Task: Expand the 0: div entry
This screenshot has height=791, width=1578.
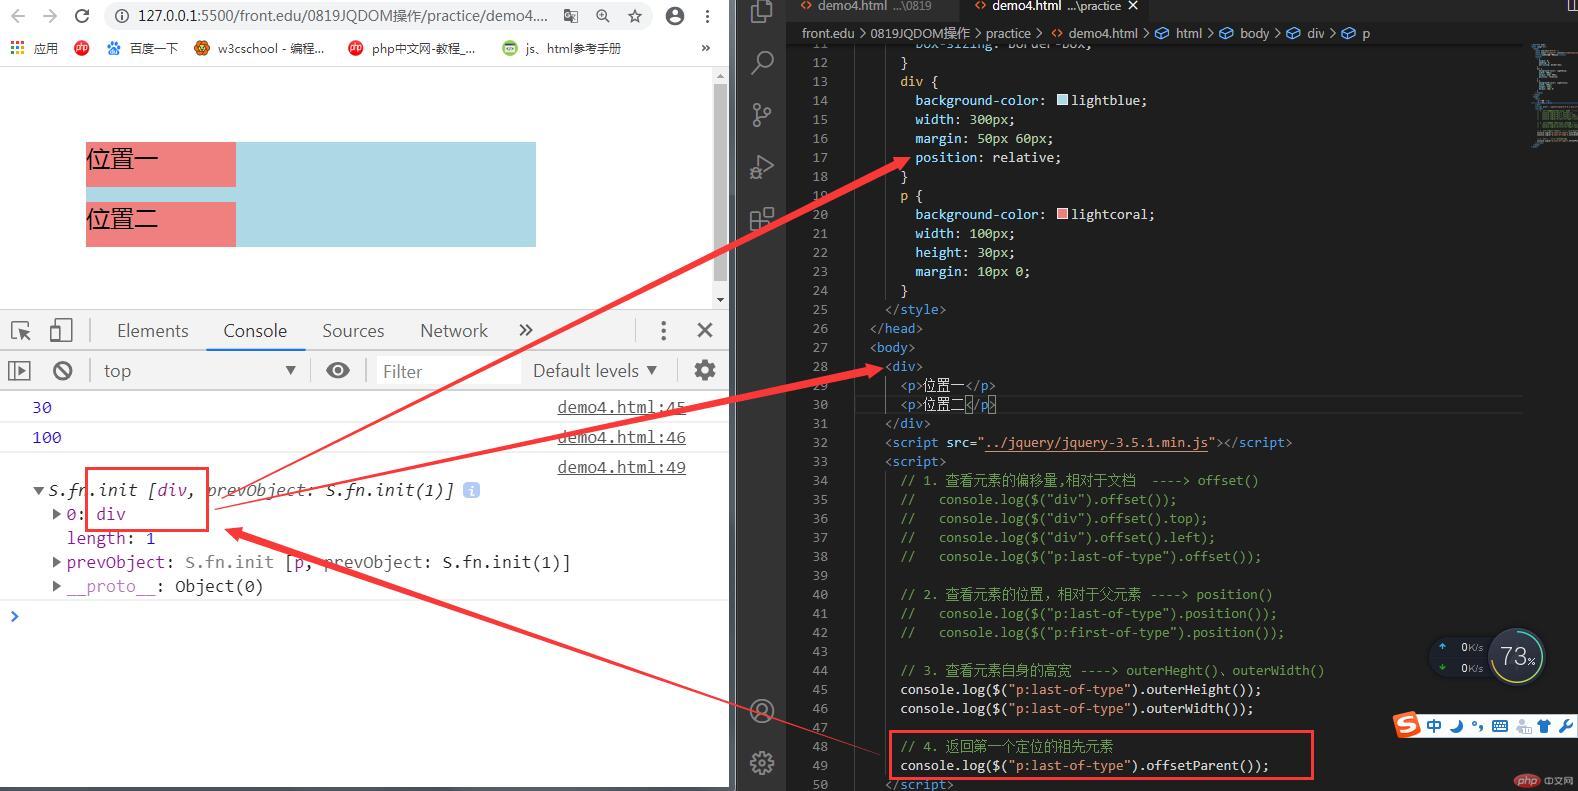Action: click(57, 514)
